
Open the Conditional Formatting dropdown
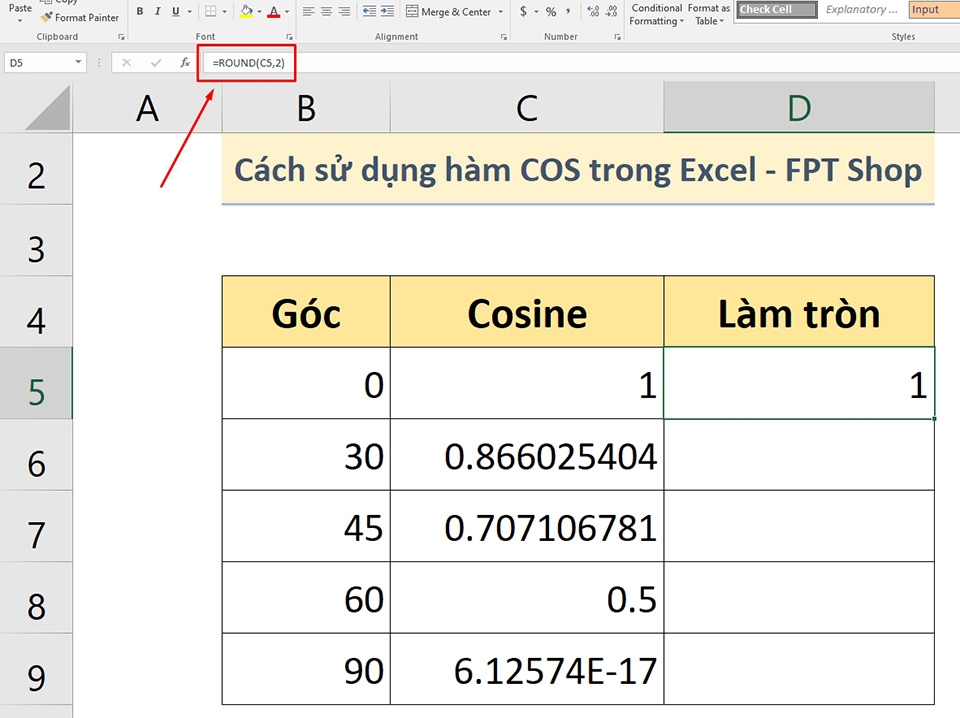[x=656, y=14]
